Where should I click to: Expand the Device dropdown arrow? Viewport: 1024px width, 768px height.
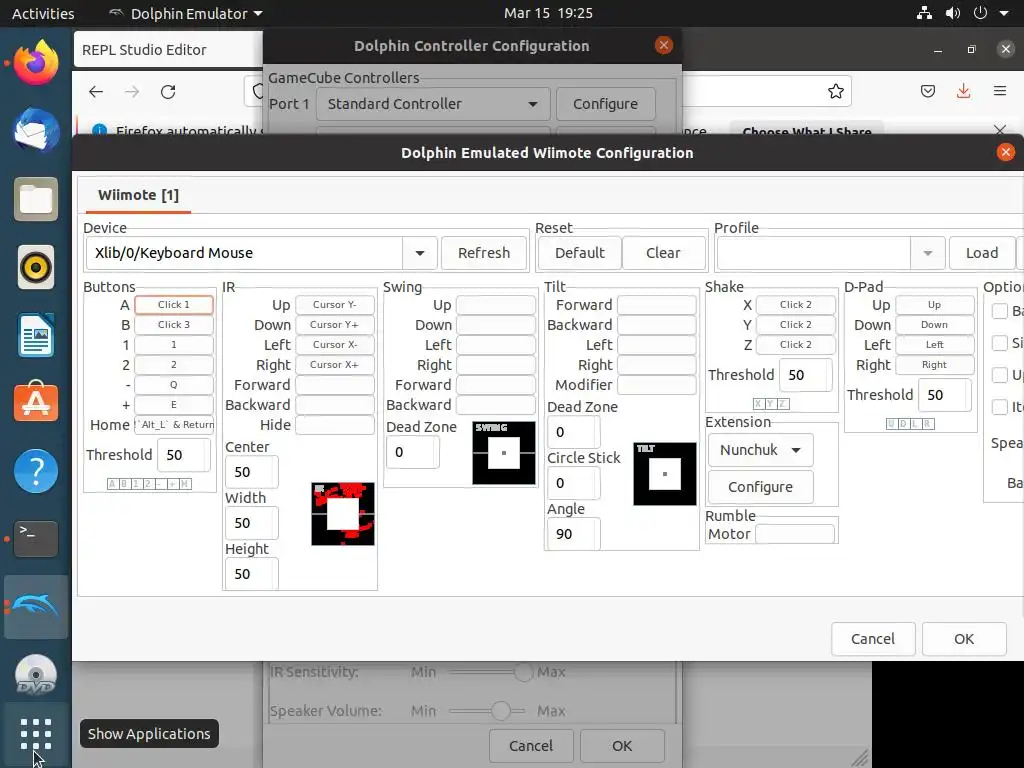coord(420,253)
